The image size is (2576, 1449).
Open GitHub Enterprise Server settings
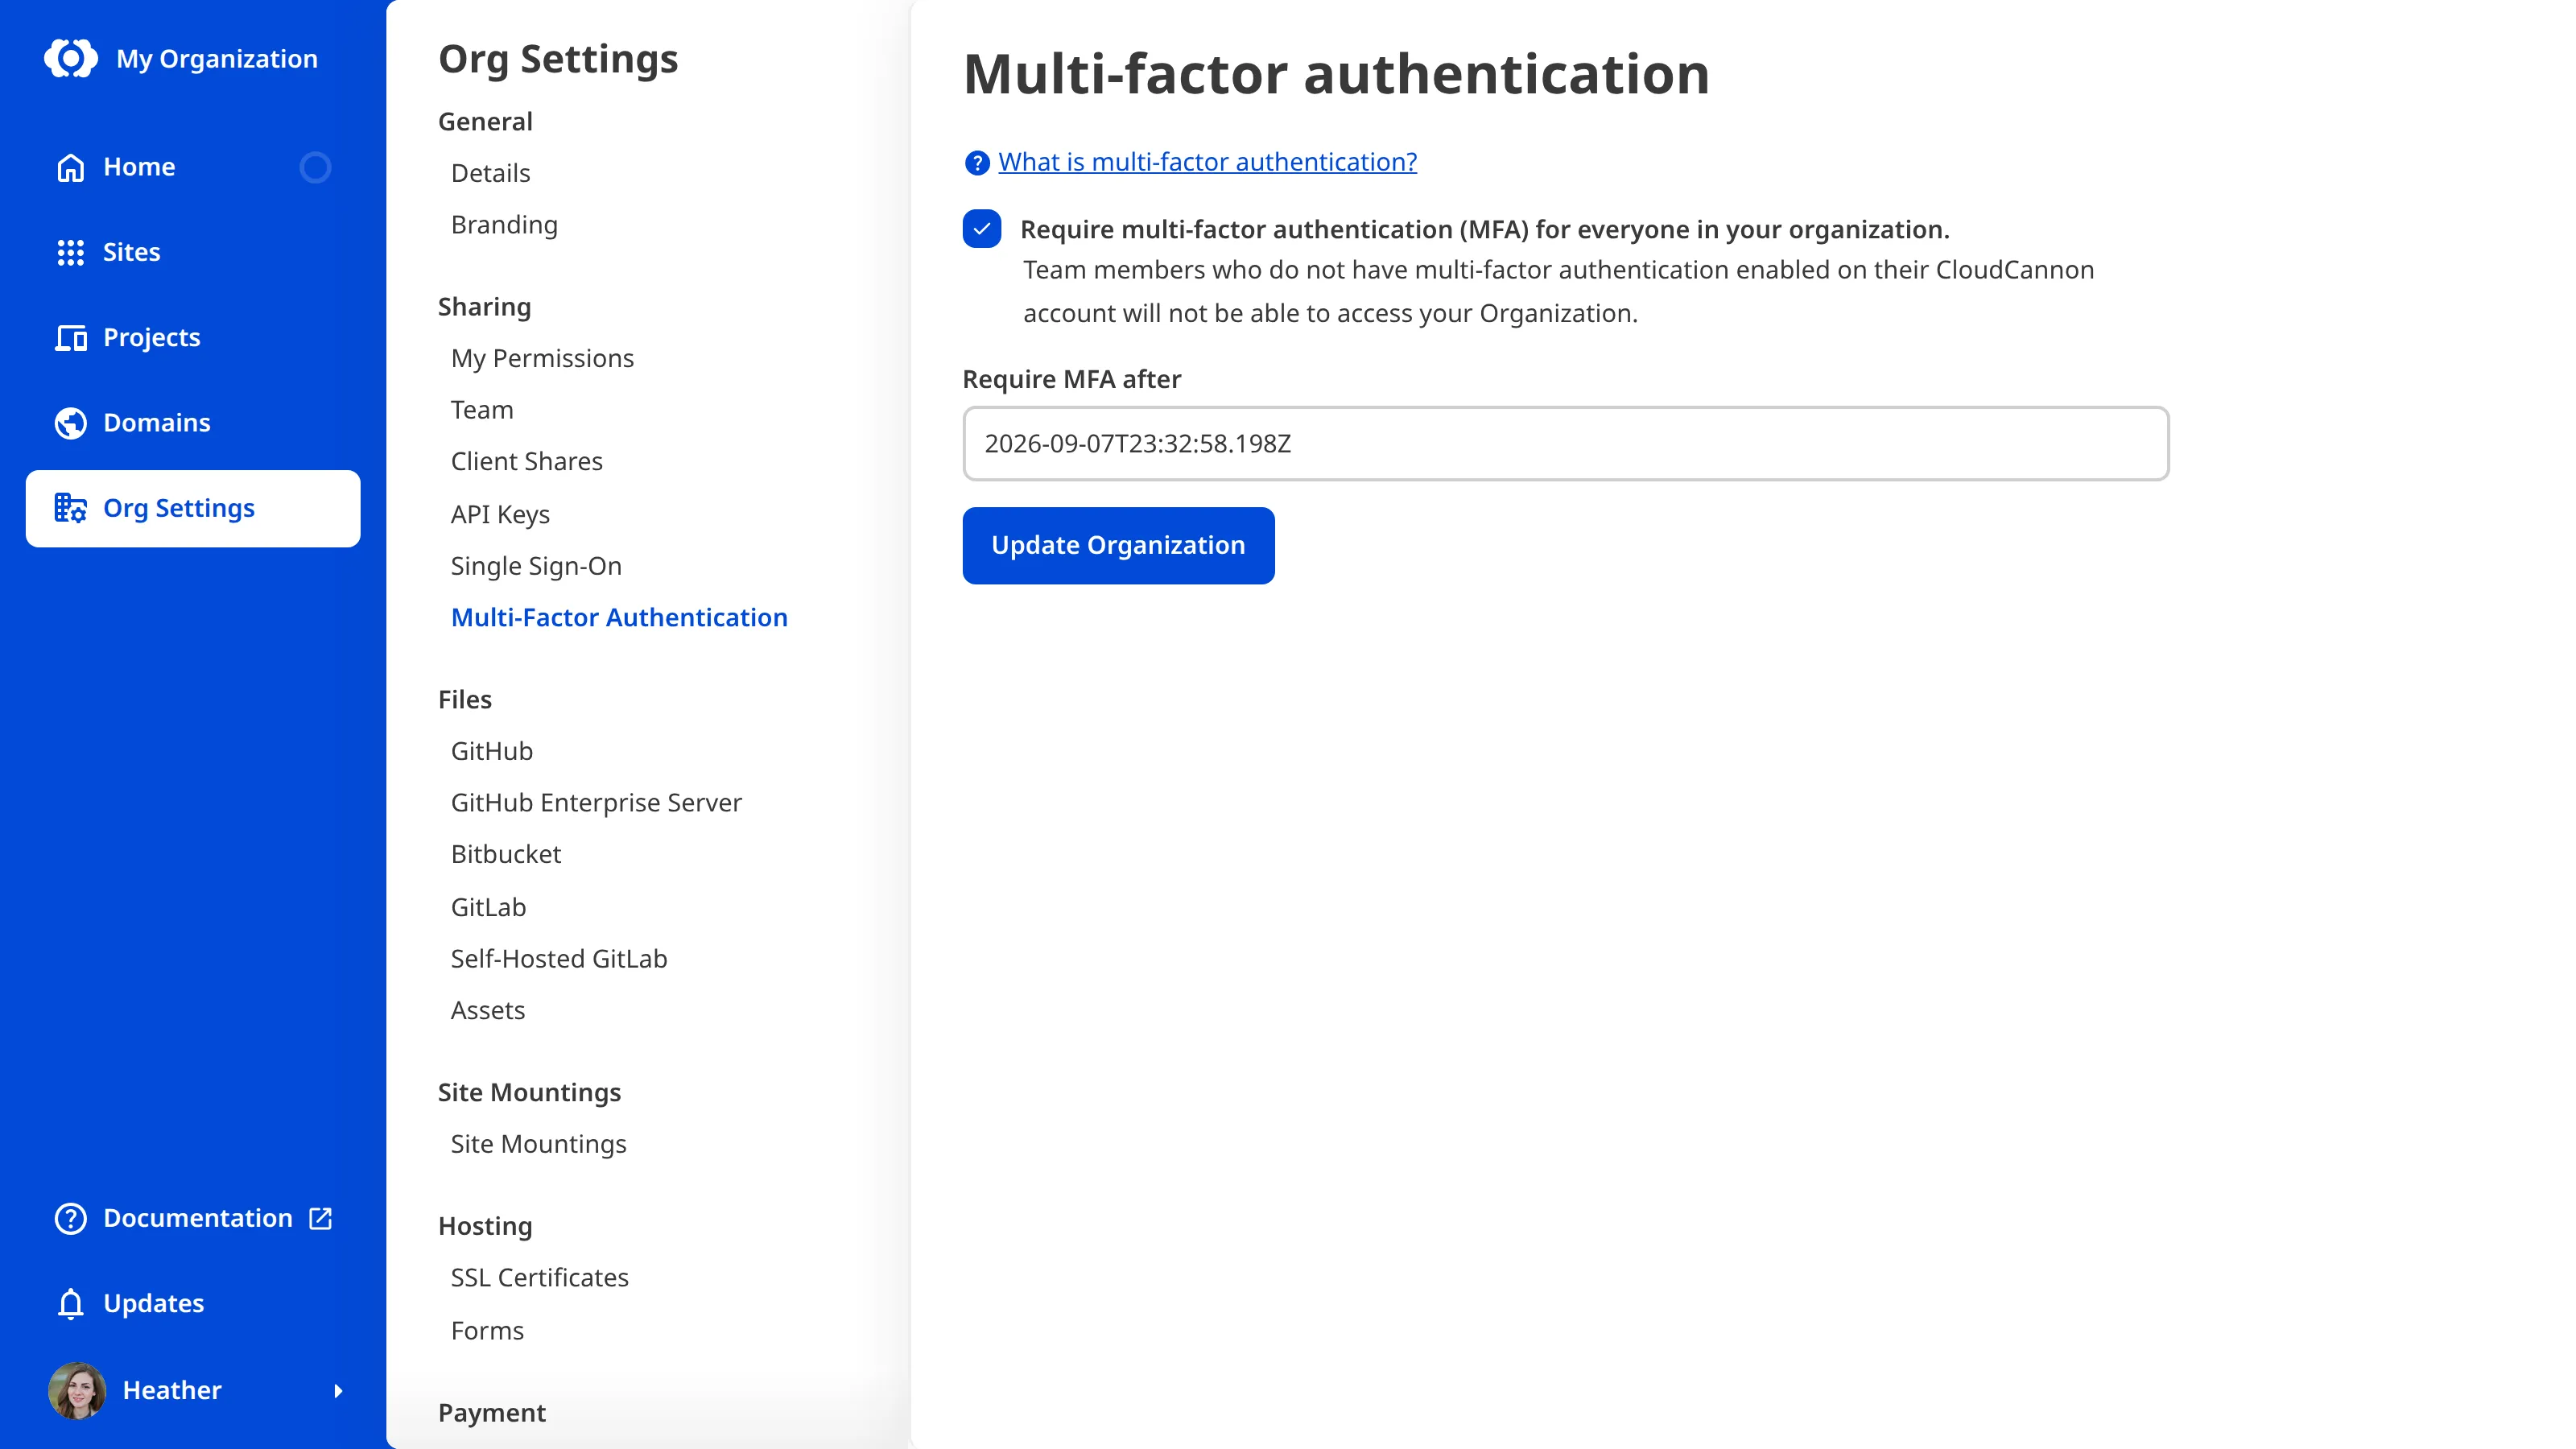[x=596, y=803]
